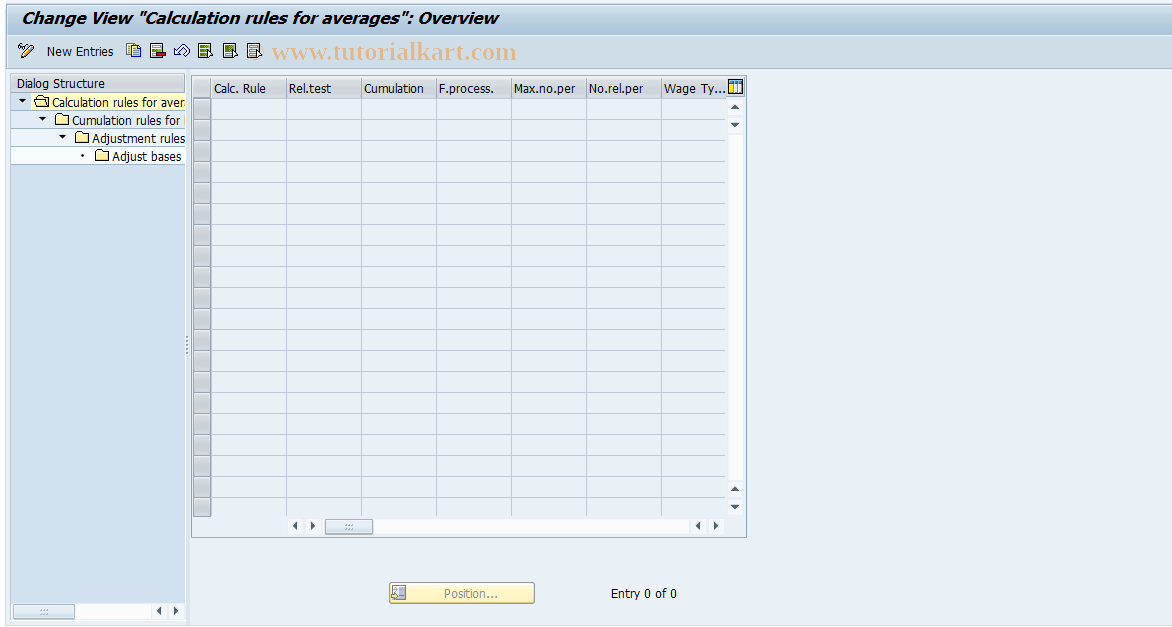Image resolution: width=1172 pixels, height=627 pixels.
Task: Click the Wage Ty... column header
Action: (694, 88)
